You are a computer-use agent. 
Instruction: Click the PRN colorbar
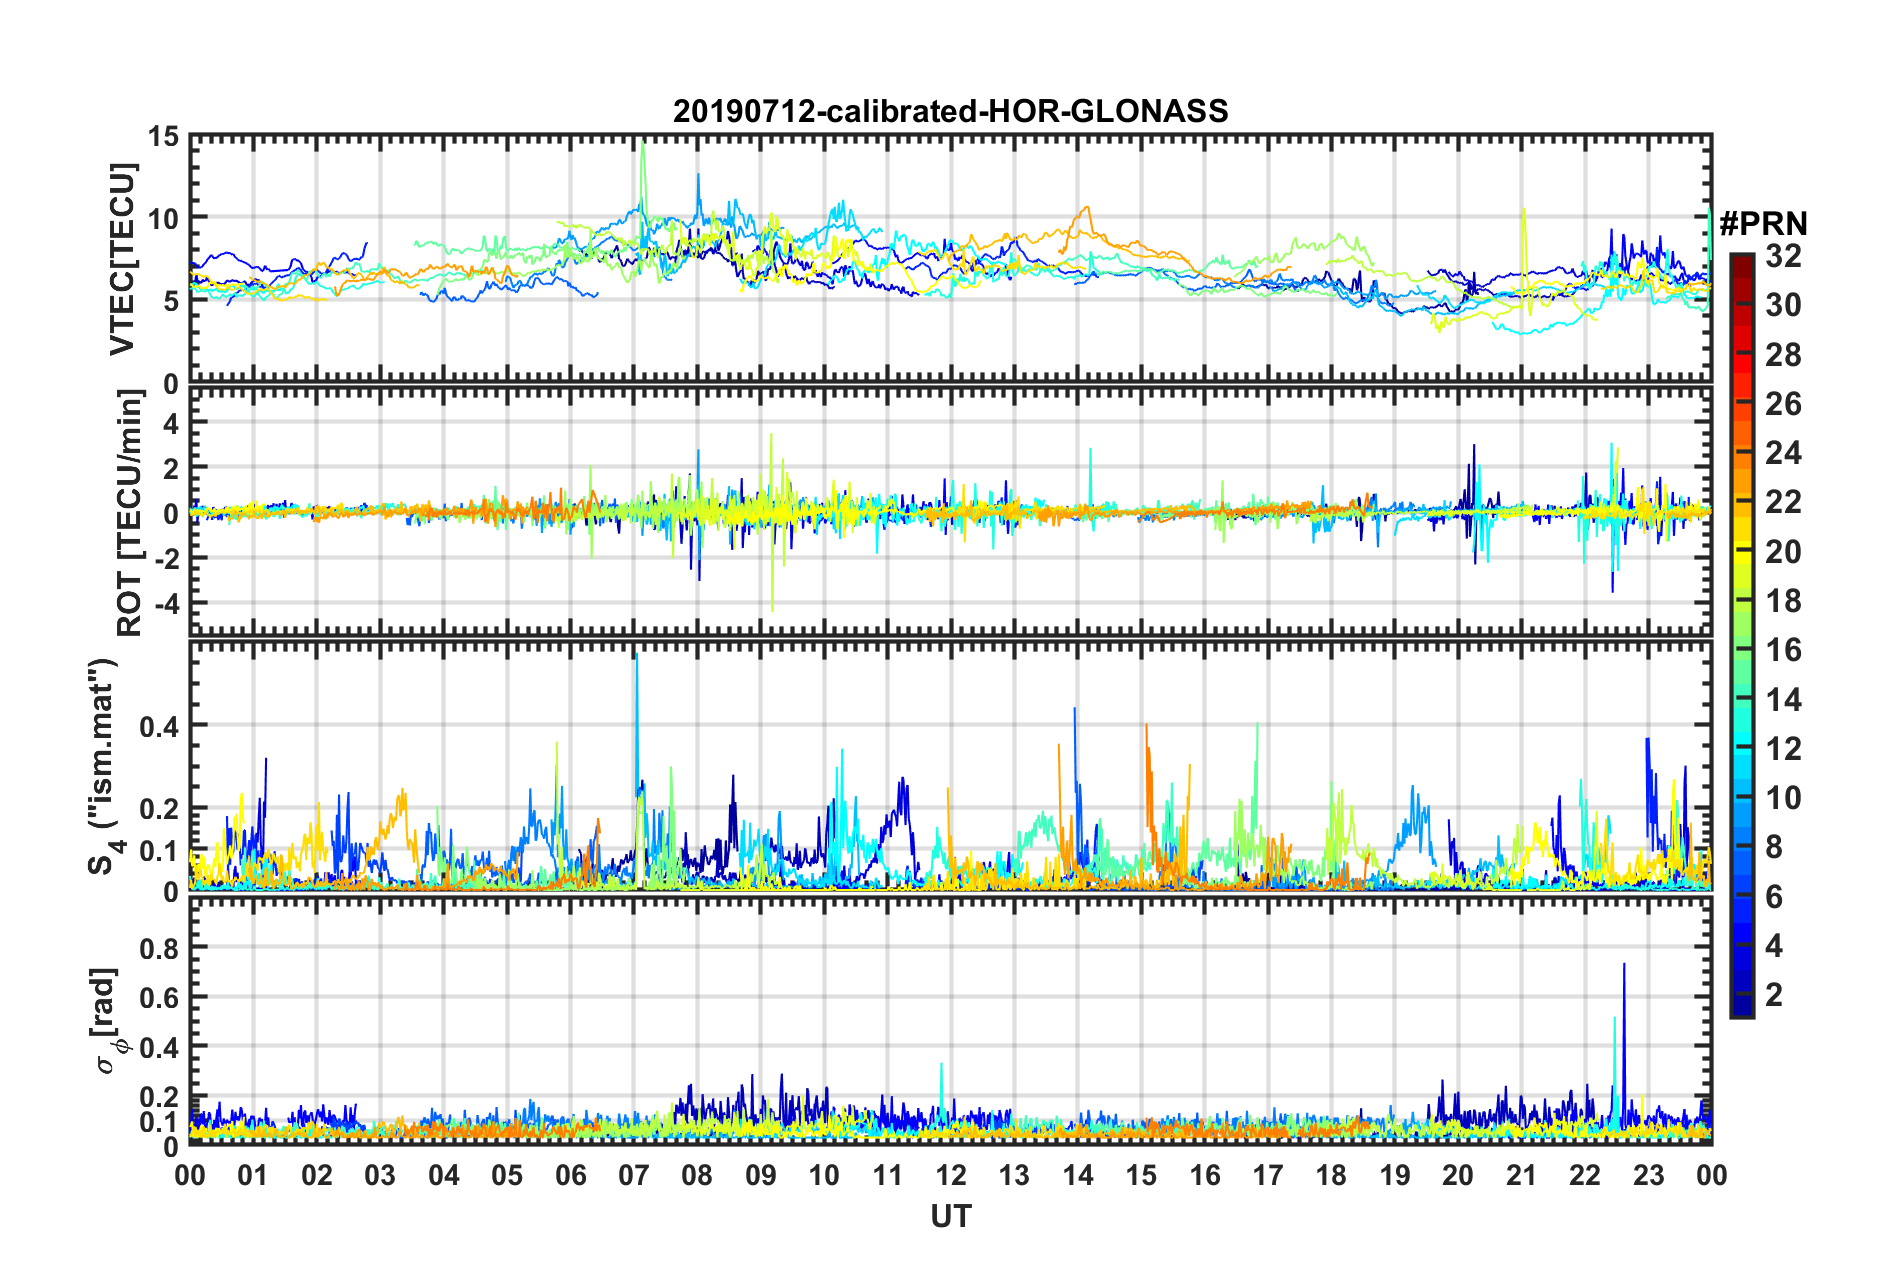tap(1741, 635)
